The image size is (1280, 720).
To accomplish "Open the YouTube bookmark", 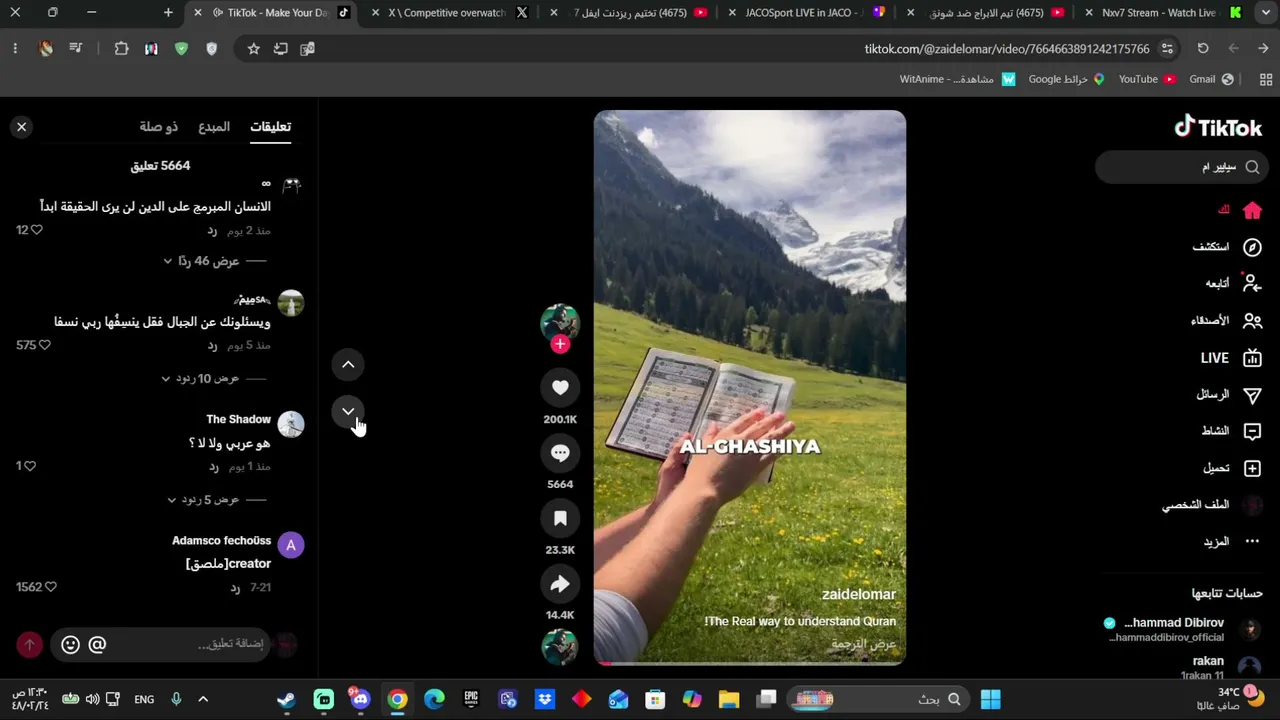I will [1146, 79].
